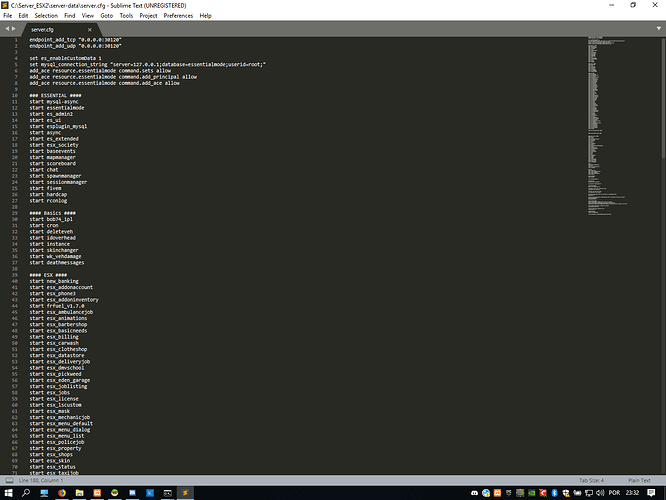Click the 'start es_extended' line
The width and height of the screenshot is (666, 500).
point(54,139)
